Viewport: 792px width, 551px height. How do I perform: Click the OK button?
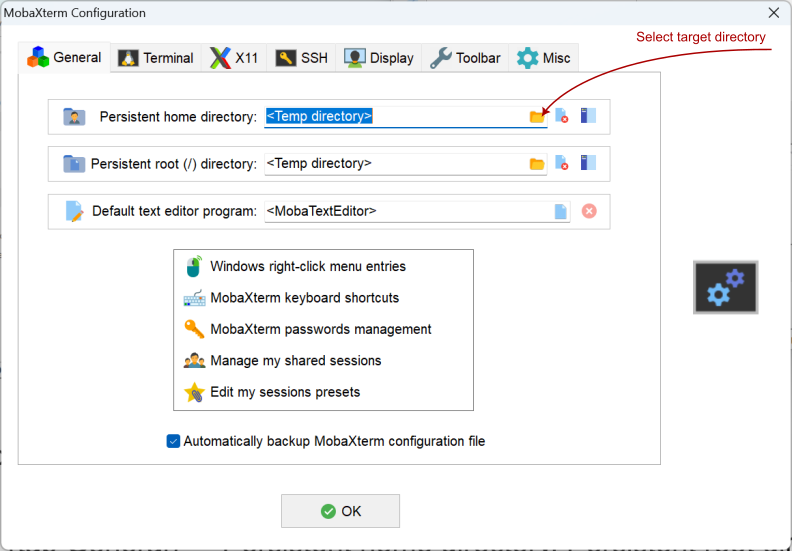pos(340,511)
